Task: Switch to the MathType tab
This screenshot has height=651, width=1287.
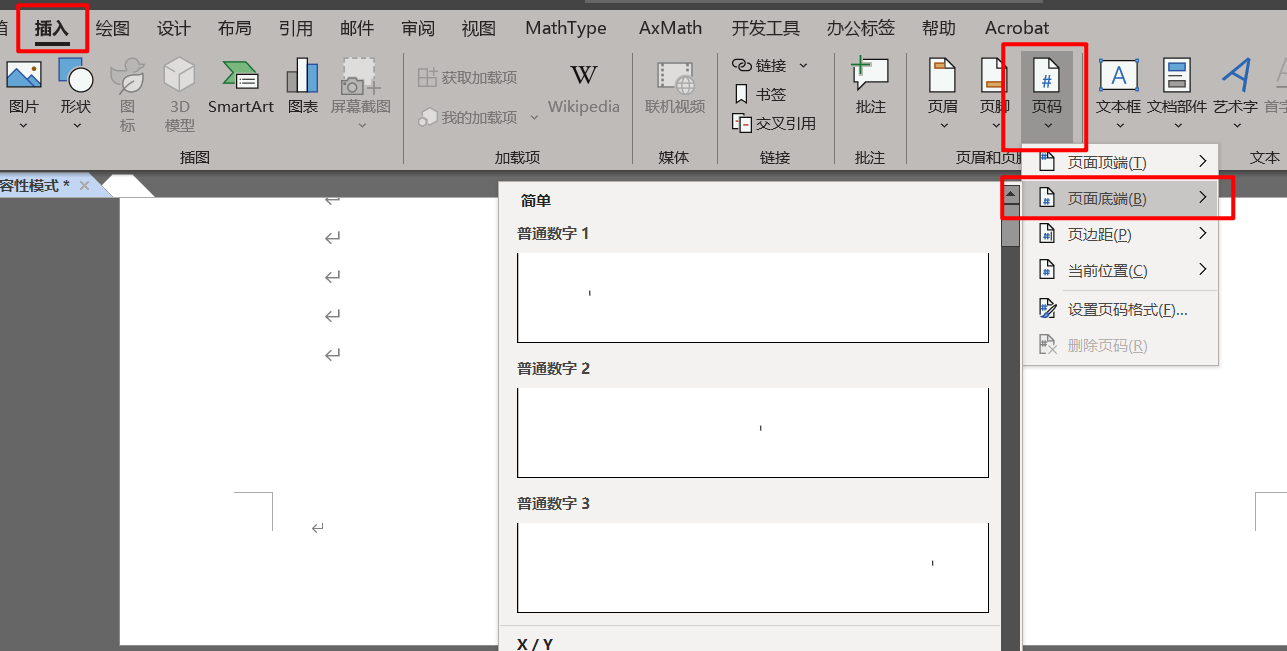Action: [566, 28]
